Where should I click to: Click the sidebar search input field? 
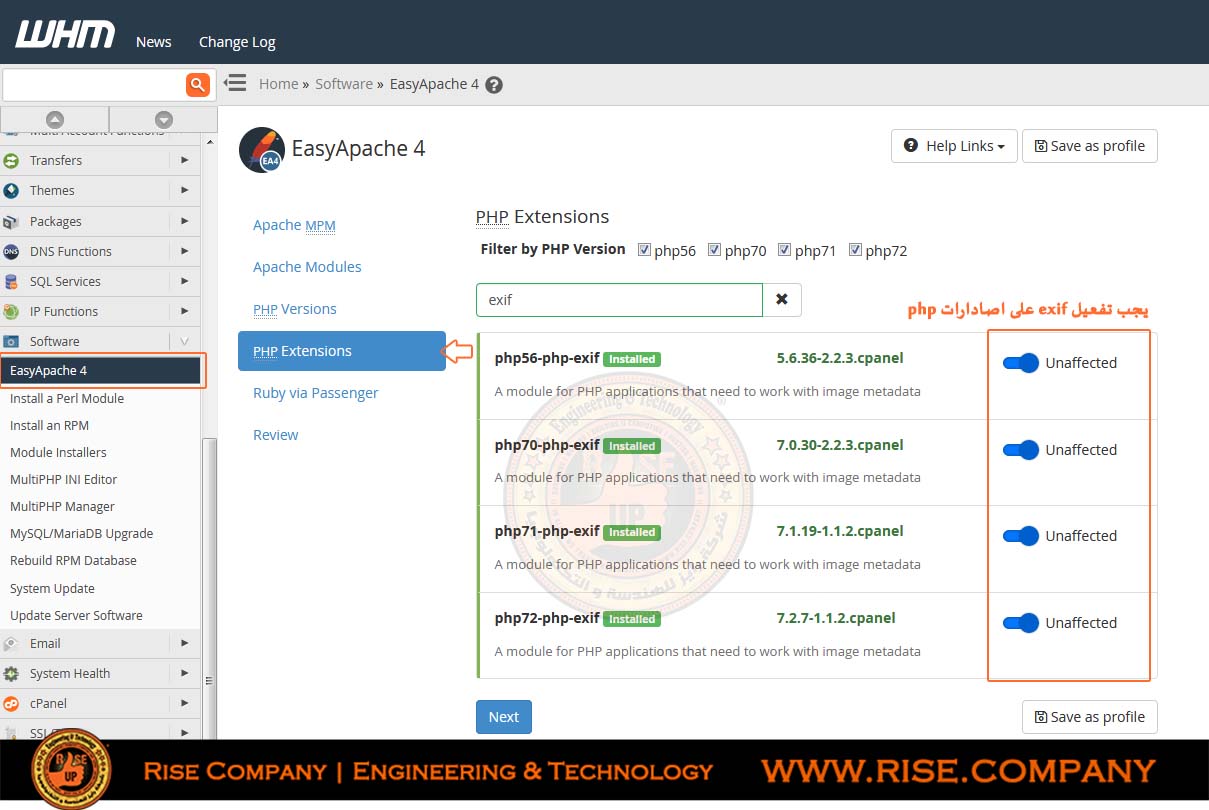point(94,84)
